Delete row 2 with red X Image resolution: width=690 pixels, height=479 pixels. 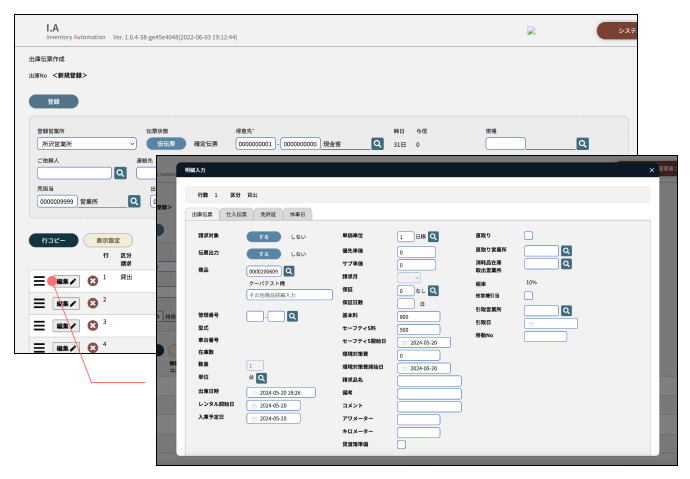coord(92,303)
